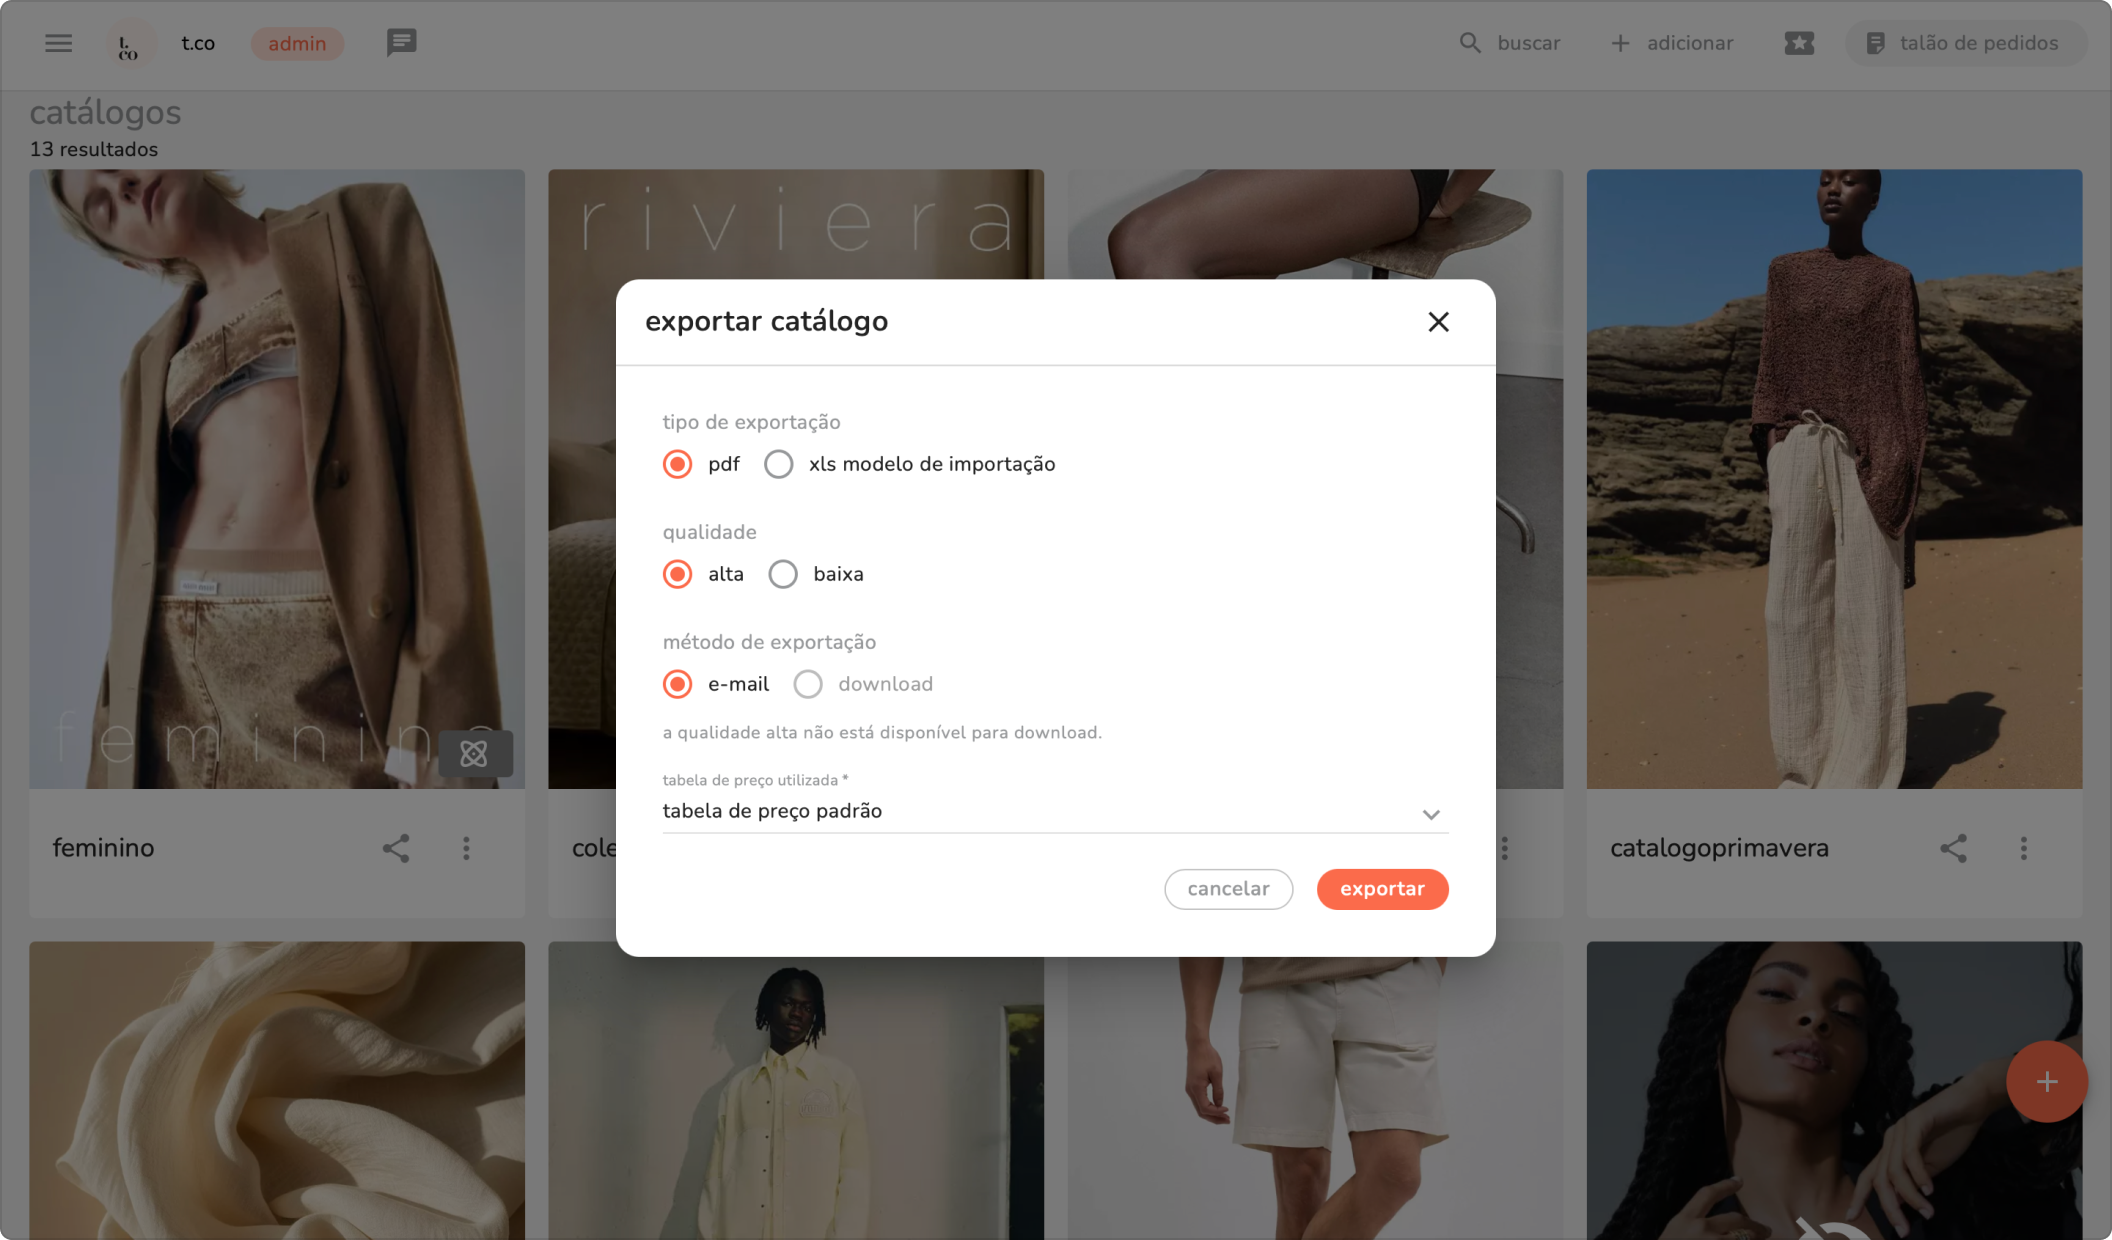Click the star ticket icon
2112x1240 pixels.
[x=1798, y=43]
